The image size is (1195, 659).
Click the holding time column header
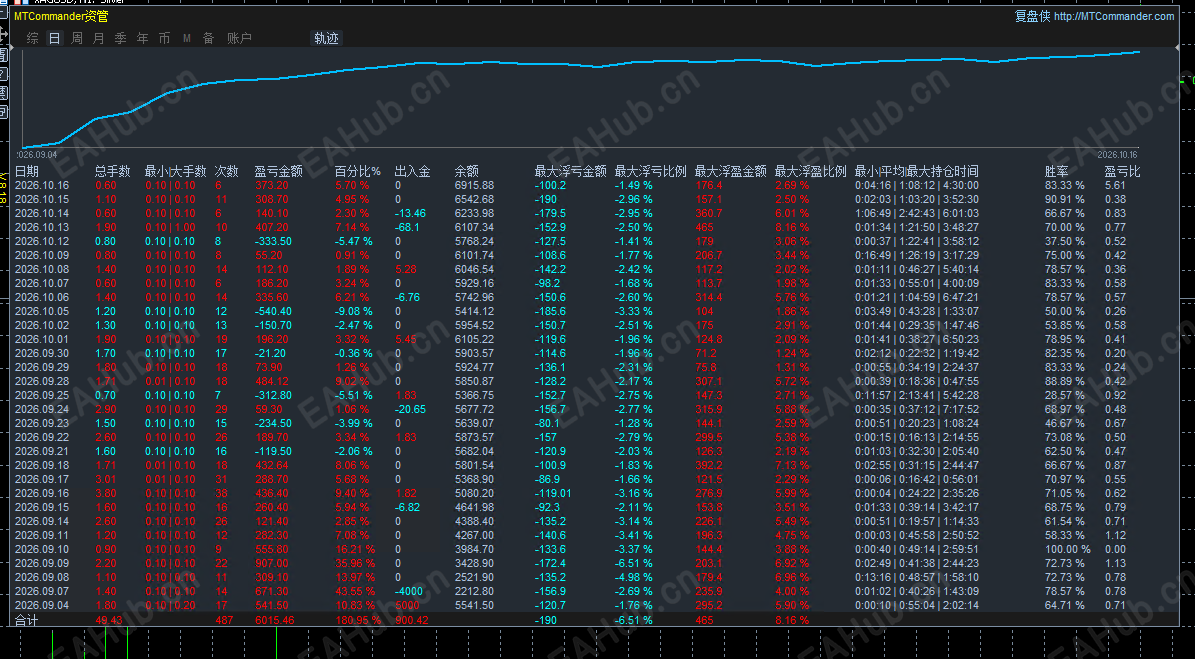pos(916,171)
